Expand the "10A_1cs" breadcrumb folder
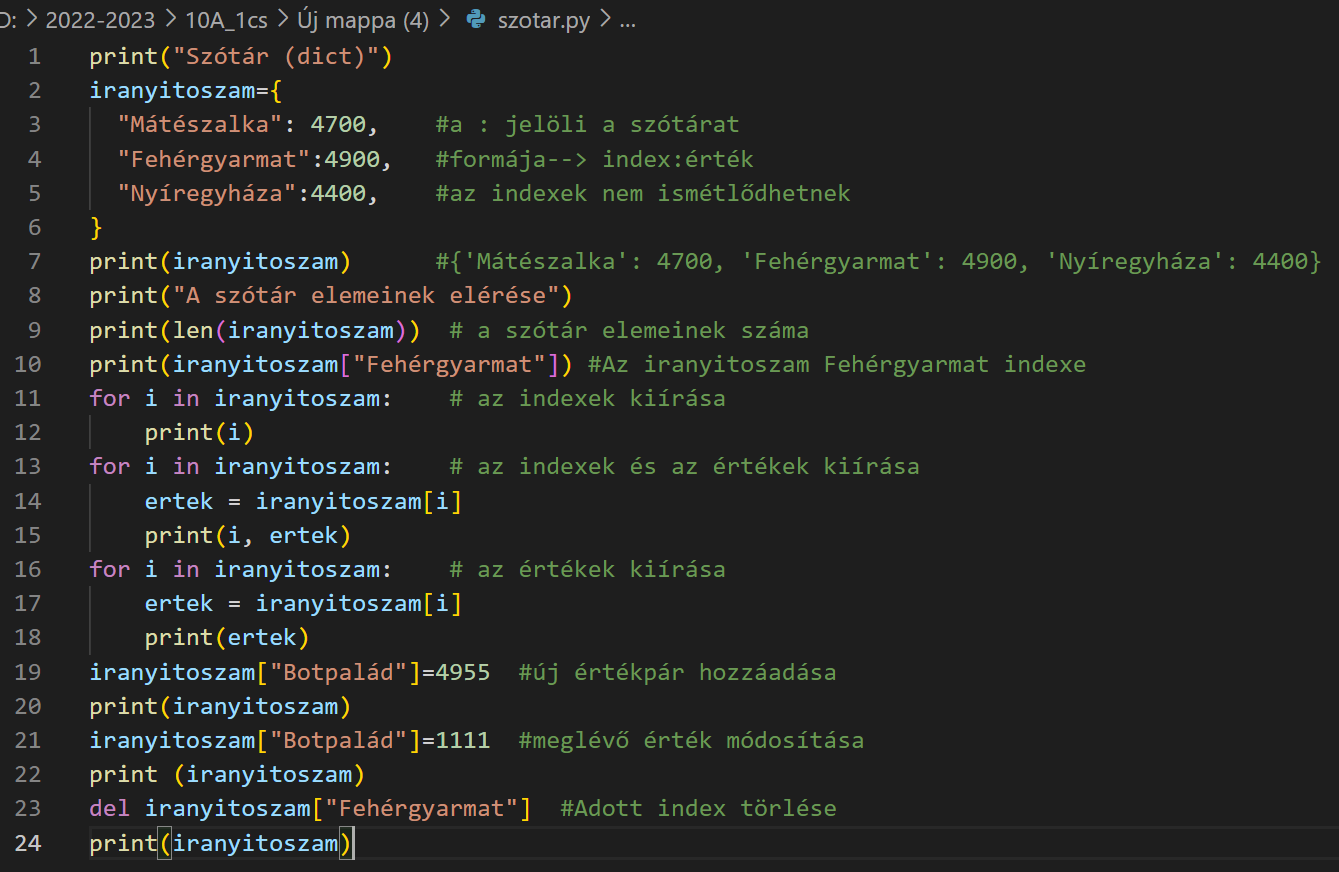The height and width of the screenshot is (872, 1339). [219, 20]
